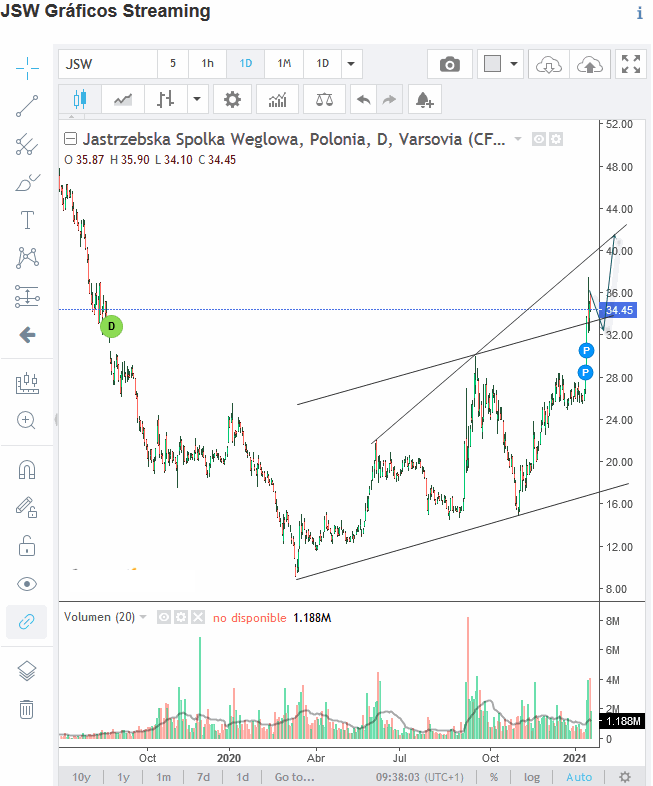Select the 5 minute interval
The height and width of the screenshot is (786, 653).
pos(173,64)
